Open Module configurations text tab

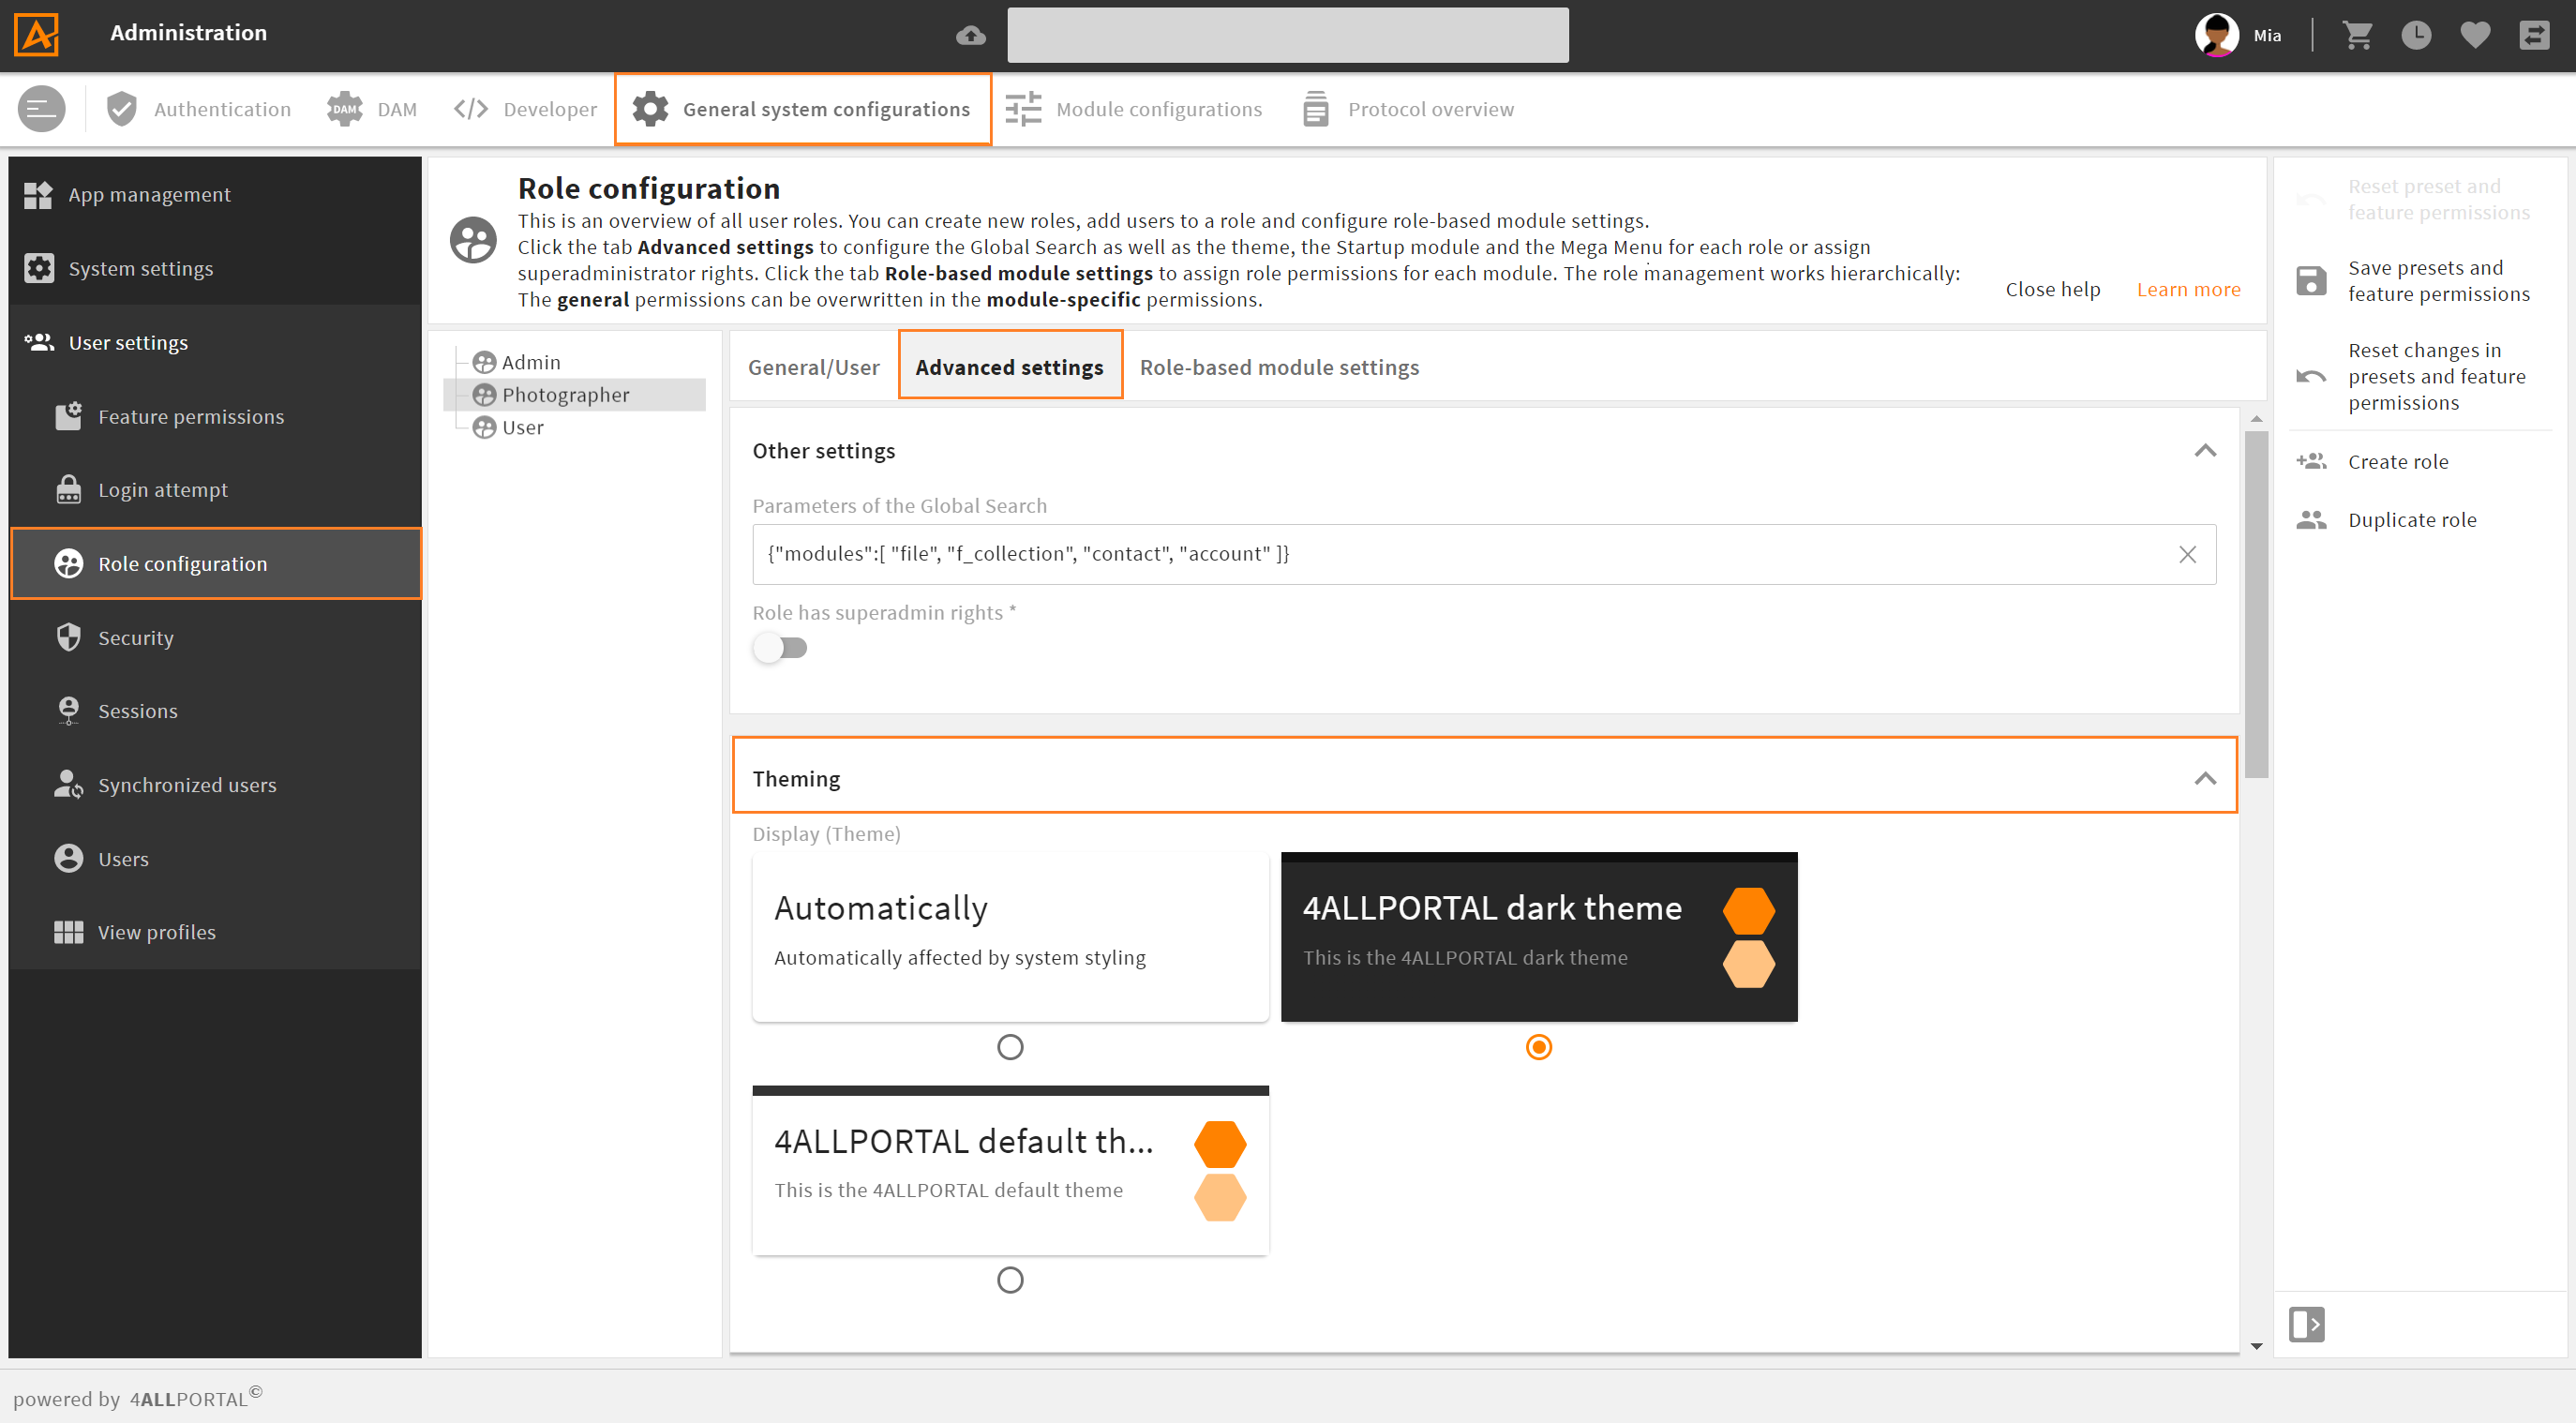pos(1158,109)
